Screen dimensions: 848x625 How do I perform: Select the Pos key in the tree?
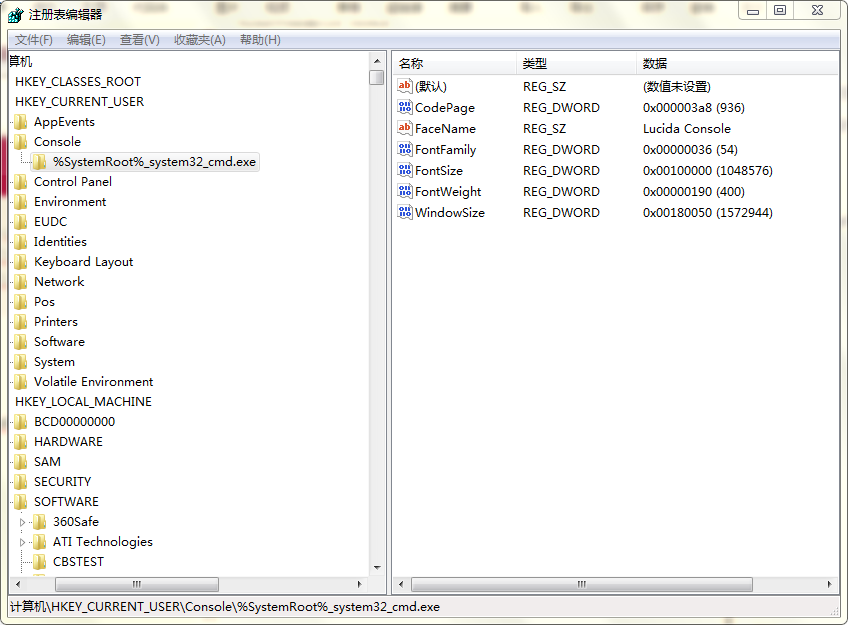[x=44, y=302]
